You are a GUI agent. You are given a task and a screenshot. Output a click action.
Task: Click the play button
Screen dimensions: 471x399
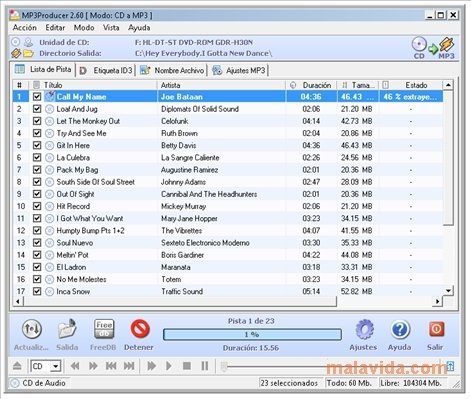[x=169, y=366]
